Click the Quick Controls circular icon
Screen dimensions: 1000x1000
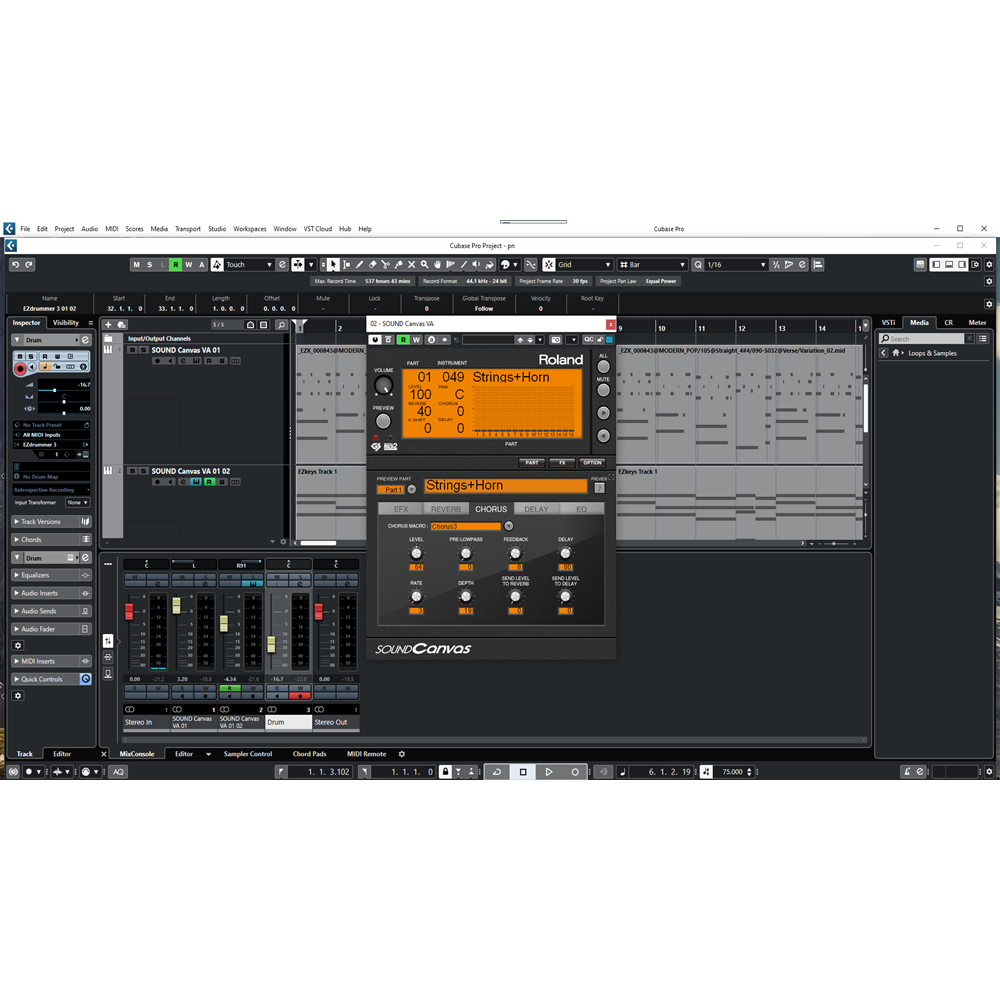click(x=85, y=679)
